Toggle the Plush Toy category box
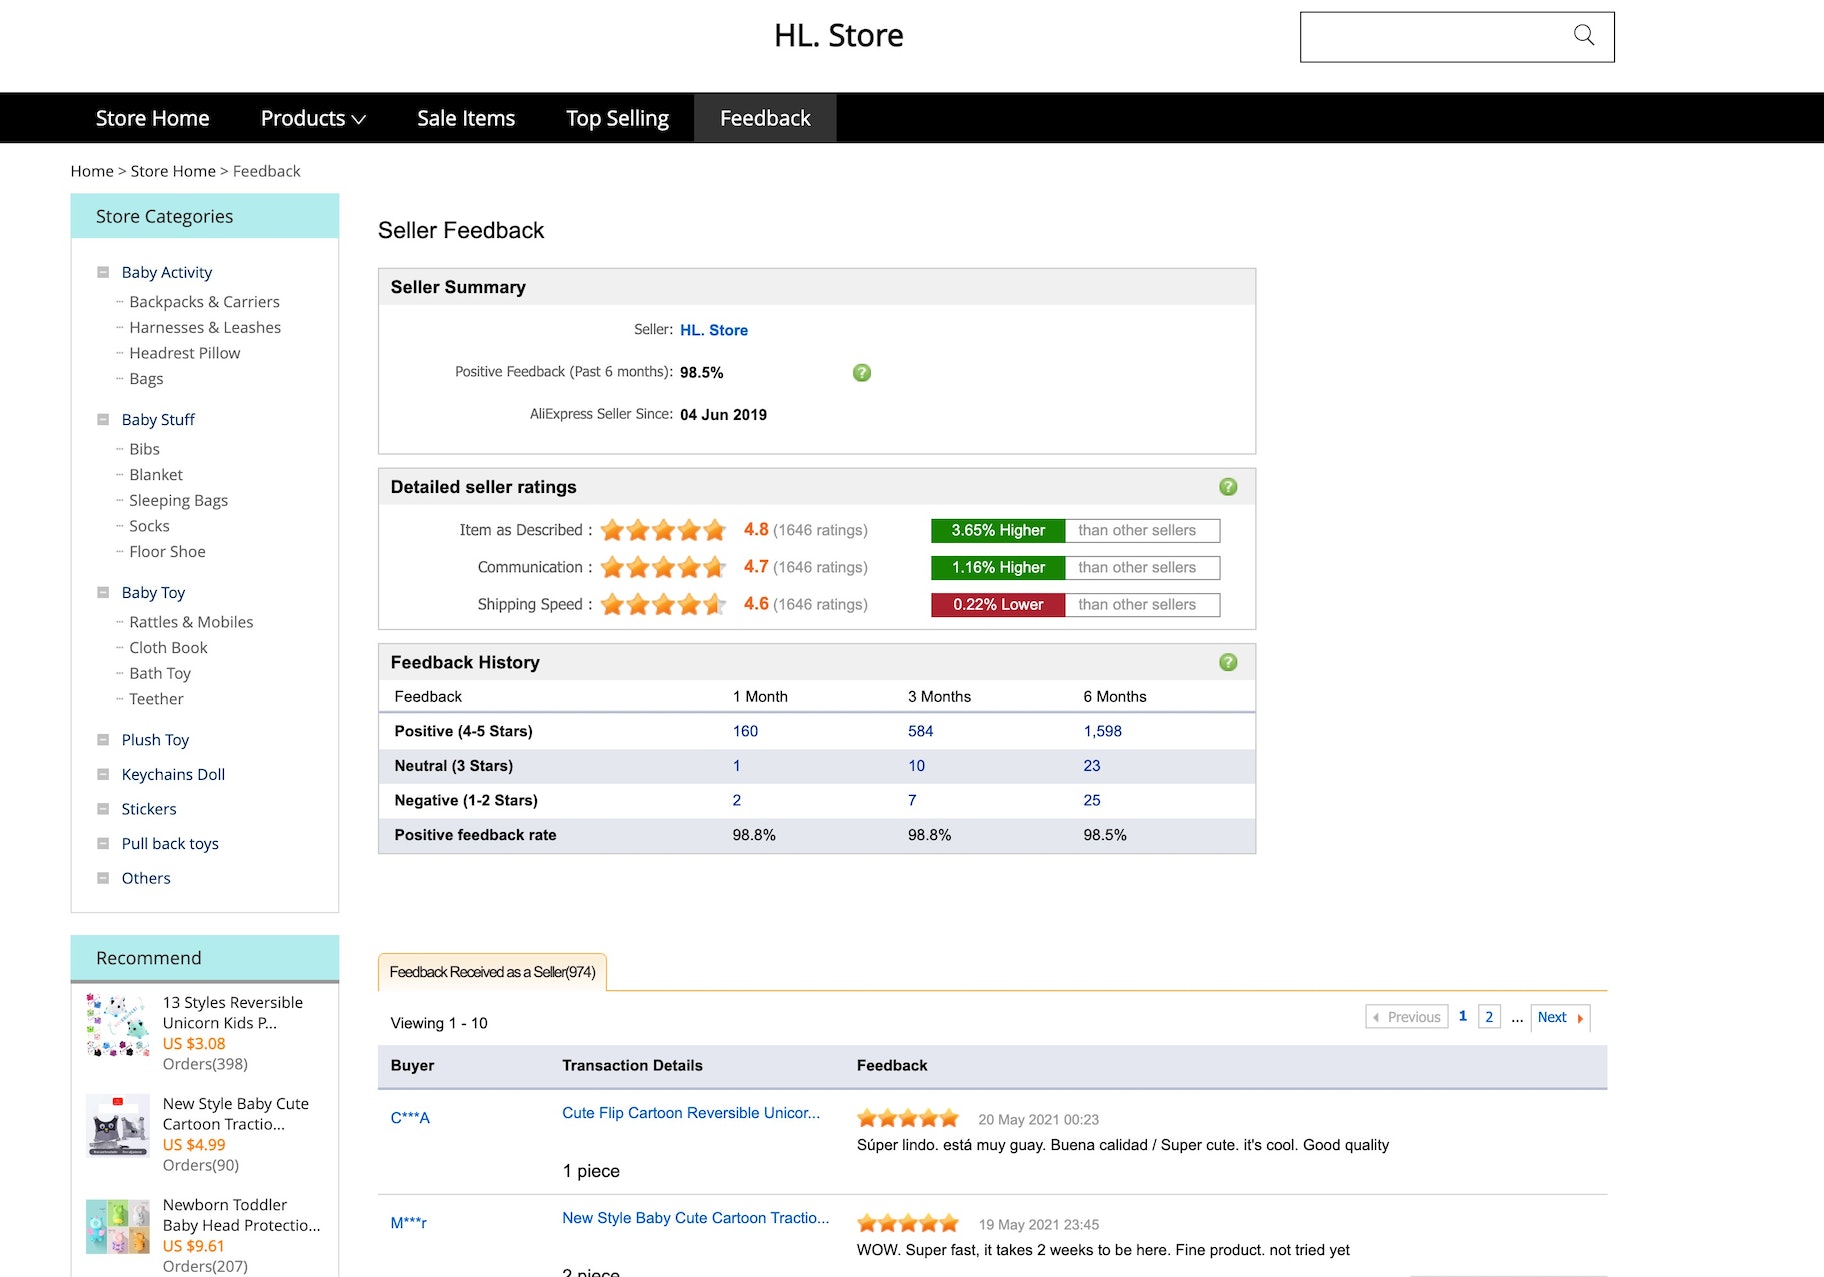Viewport: 1824px width, 1277px height. click(103, 740)
